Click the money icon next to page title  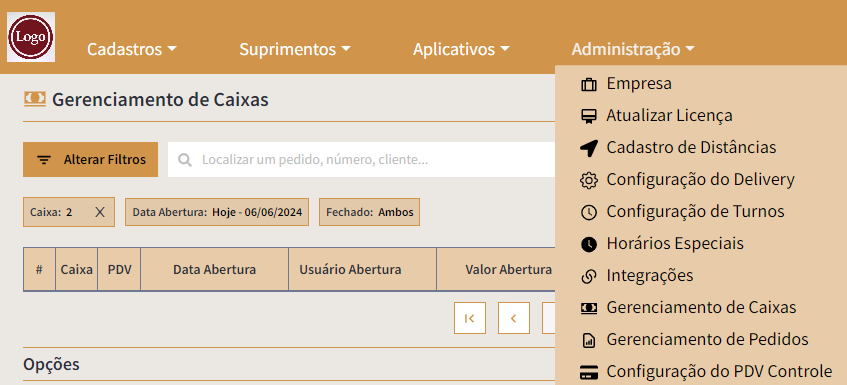[35, 100]
